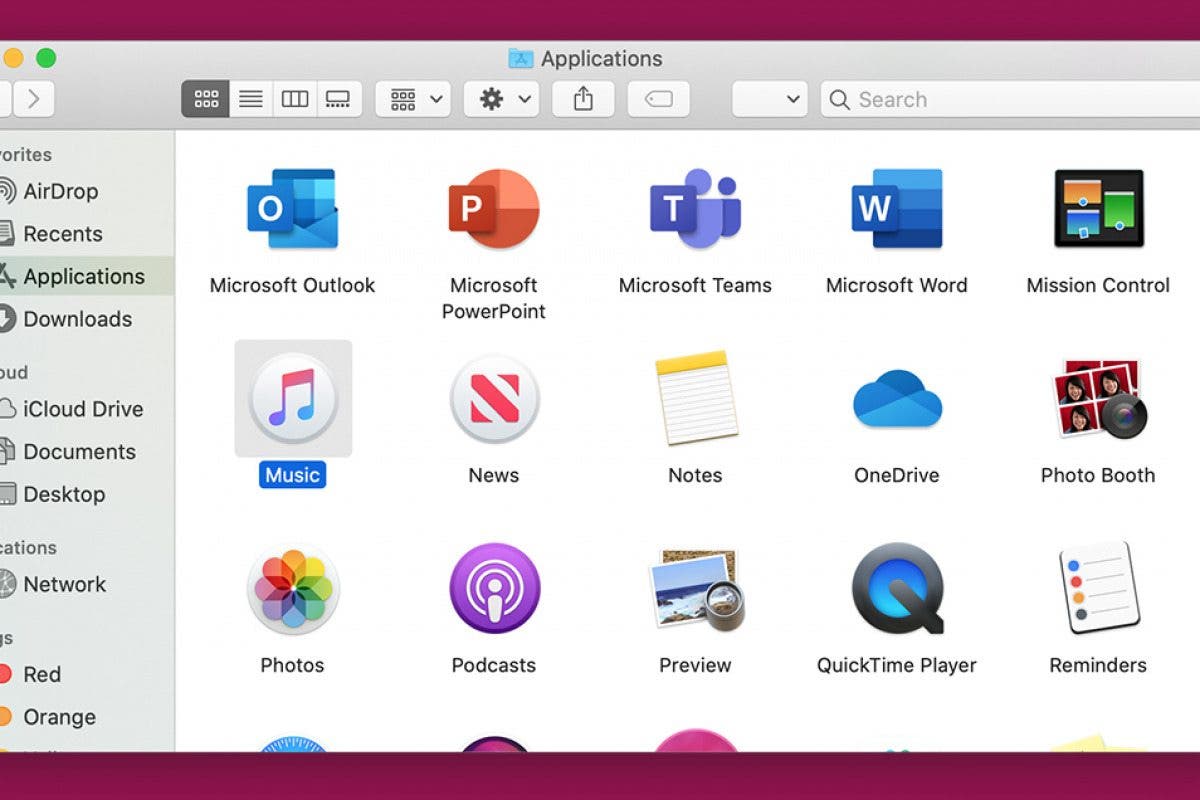Viewport: 1200px width, 800px height.
Task: Switch to list view
Action: (x=251, y=99)
